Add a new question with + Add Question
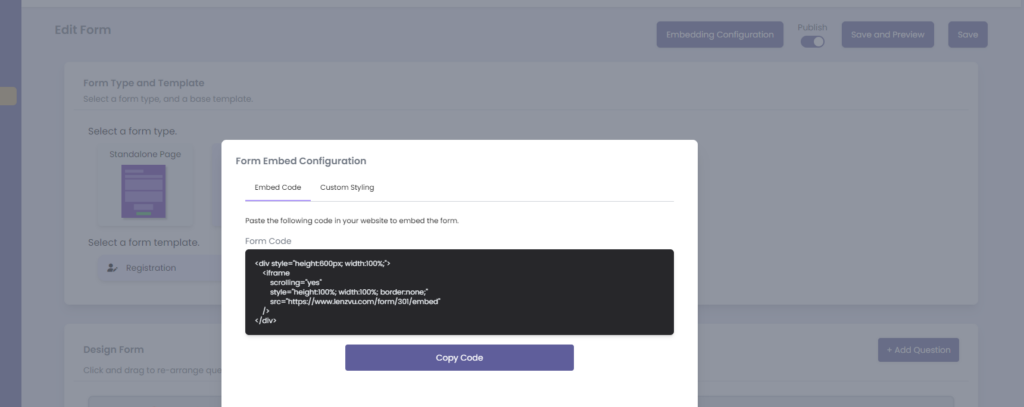Image resolution: width=1024 pixels, height=407 pixels. click(918, 350)
